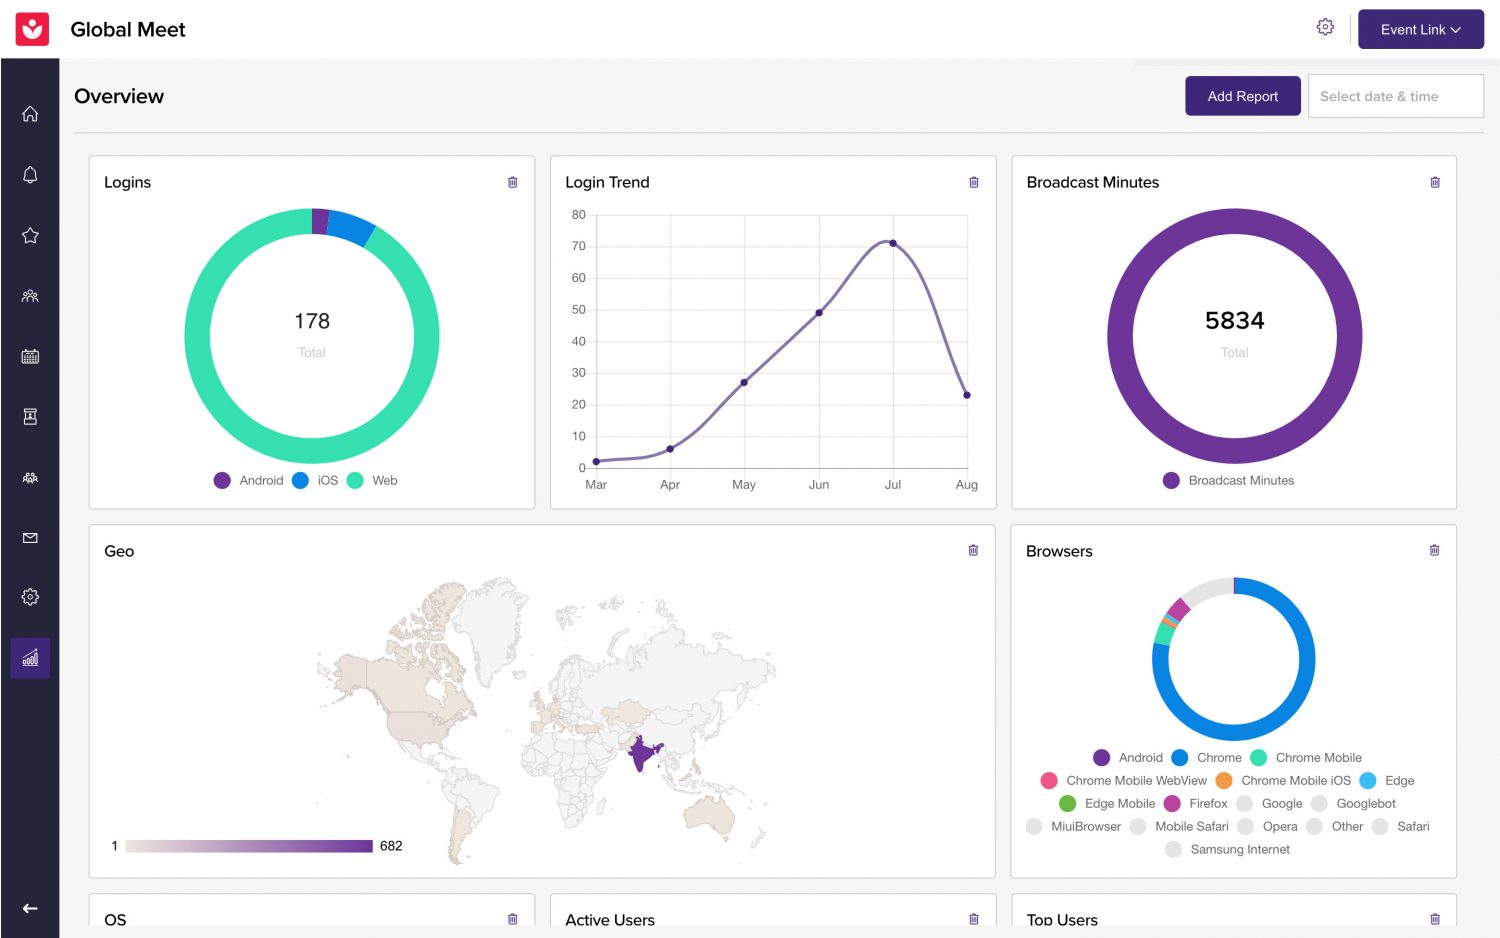This screenshot has width=1500, height=938.
Task: Open the calendar section in sidebar
Action: [29, 356]
